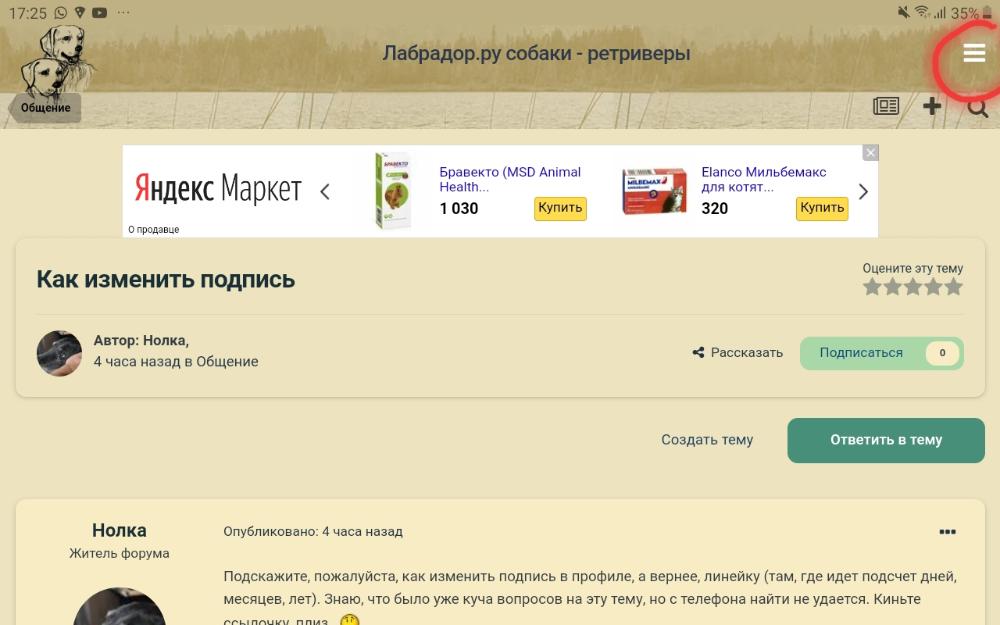
Task: Go back to Общение breadcrumb
Action: (45, 108)
